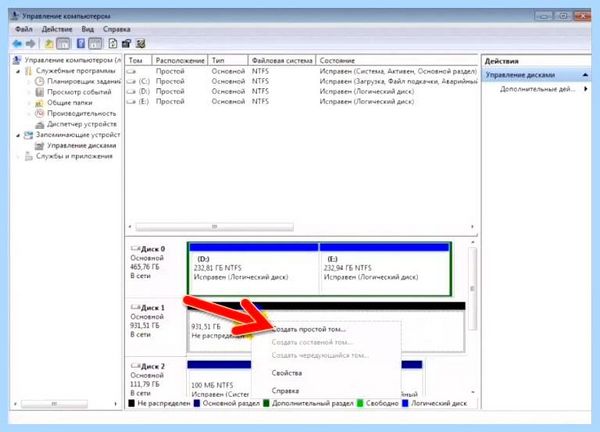This screenshot has height=432, width=600.
Task: Click the tree pane horizontal scrollbar thumb
Action: point(54,404)
